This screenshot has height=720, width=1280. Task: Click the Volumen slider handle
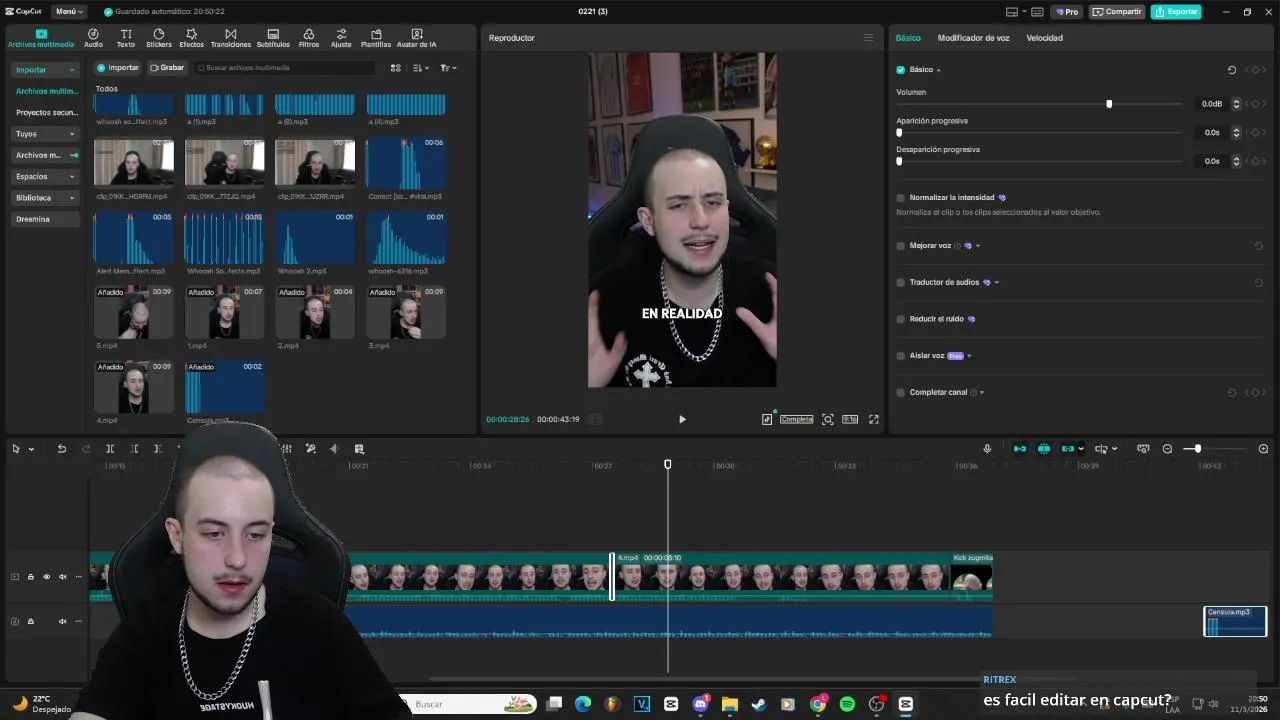pyautogui.click(x=1109, y=104)
